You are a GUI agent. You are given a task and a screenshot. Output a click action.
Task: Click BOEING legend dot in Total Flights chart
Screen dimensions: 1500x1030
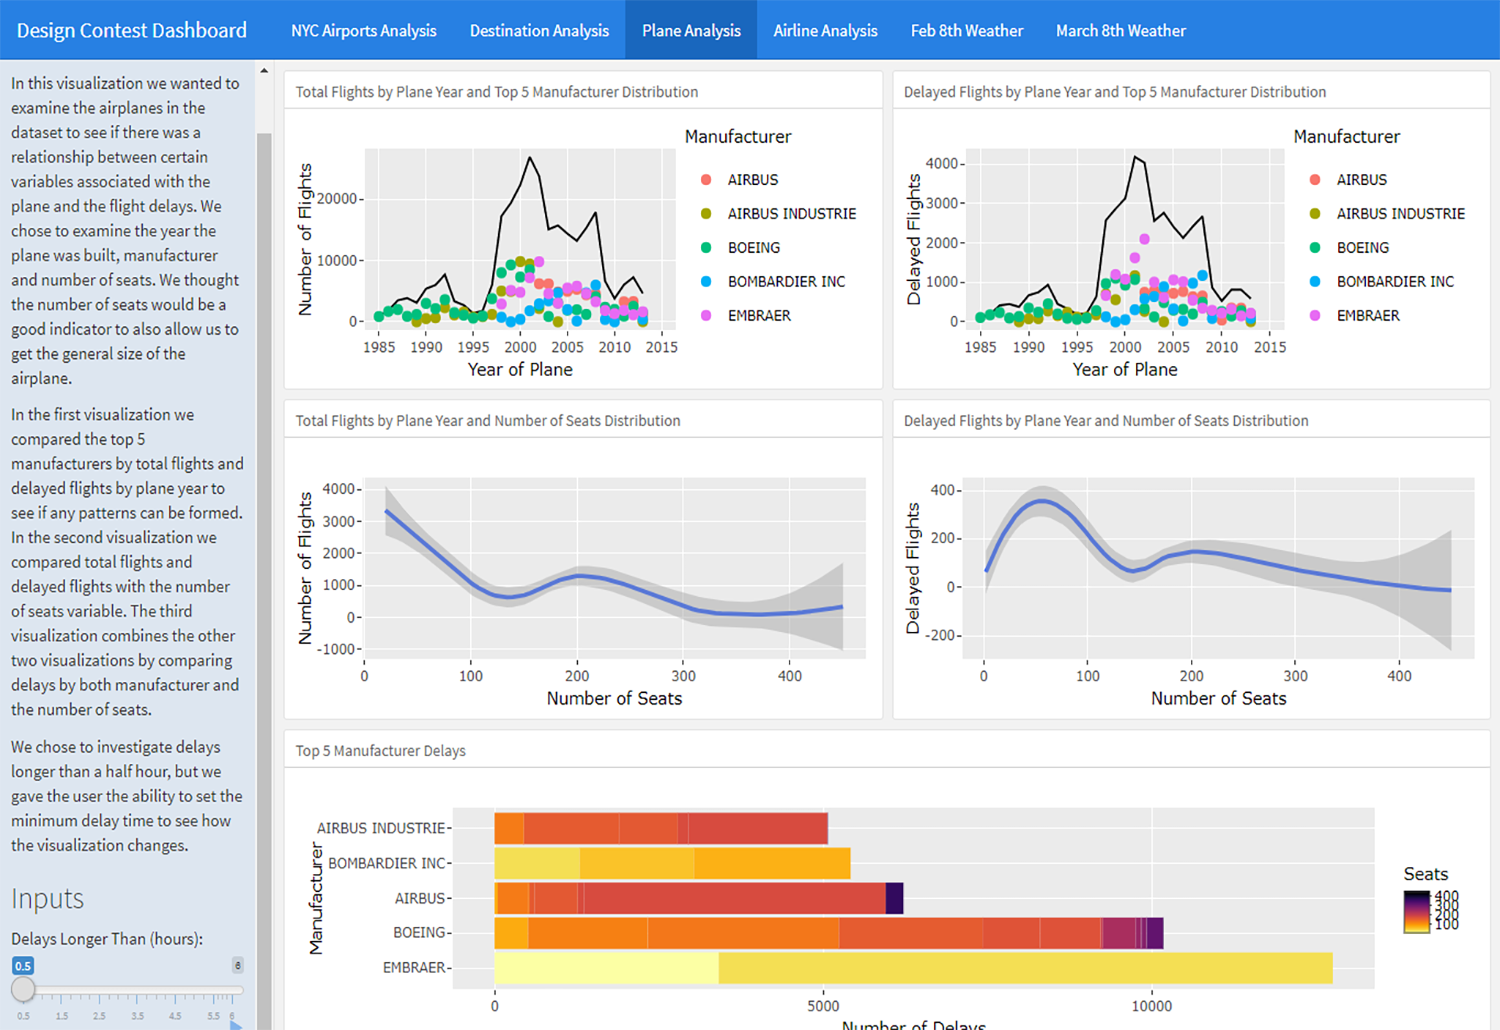[x=706, y=248]
